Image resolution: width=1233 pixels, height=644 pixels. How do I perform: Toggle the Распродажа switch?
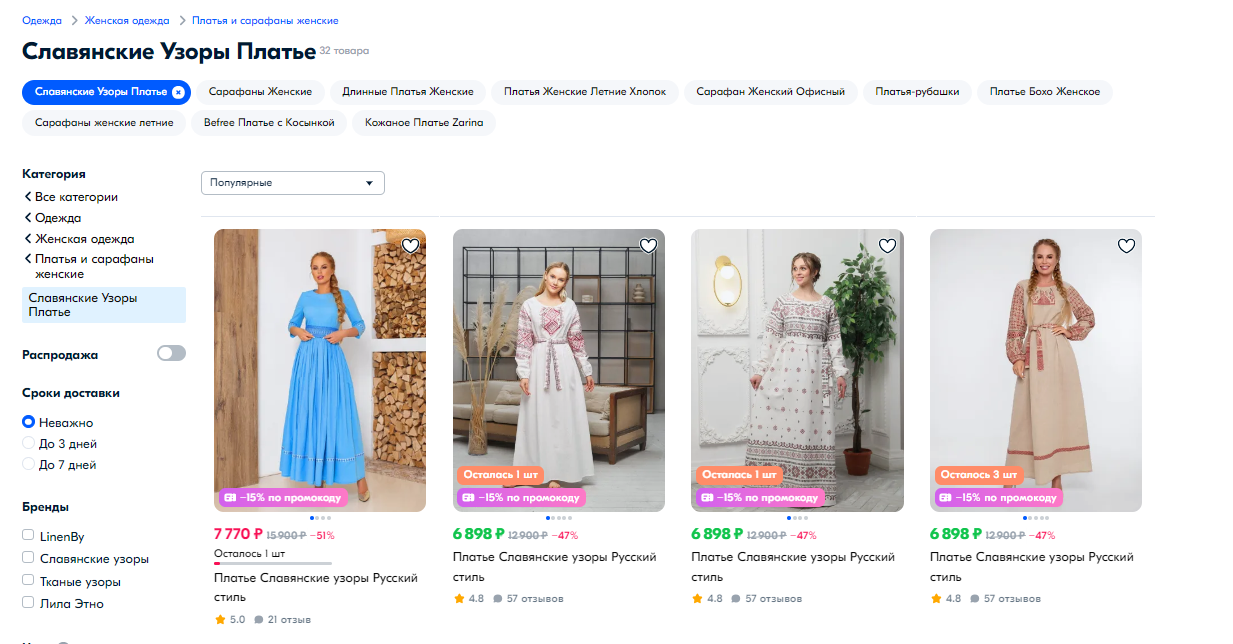[171, 353]
